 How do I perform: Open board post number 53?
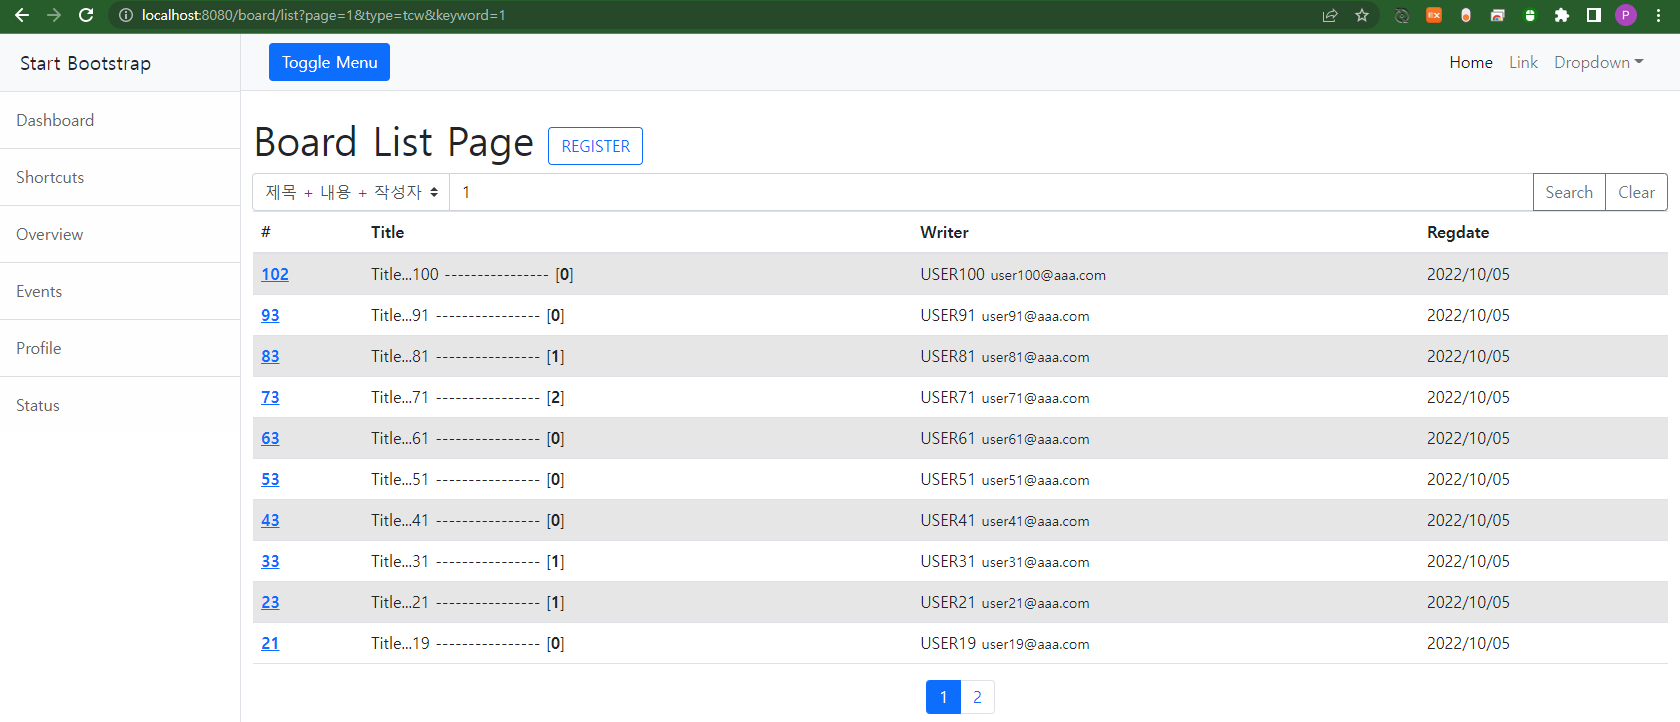270,479
